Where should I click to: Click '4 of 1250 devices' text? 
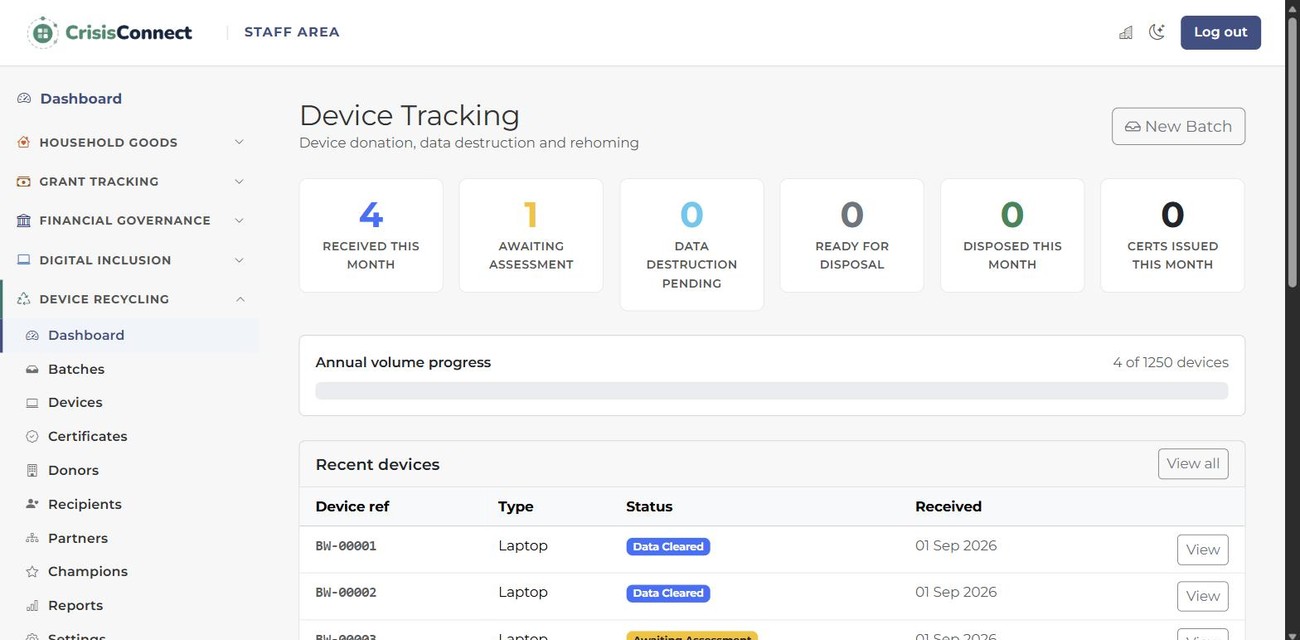(1171, 362)
